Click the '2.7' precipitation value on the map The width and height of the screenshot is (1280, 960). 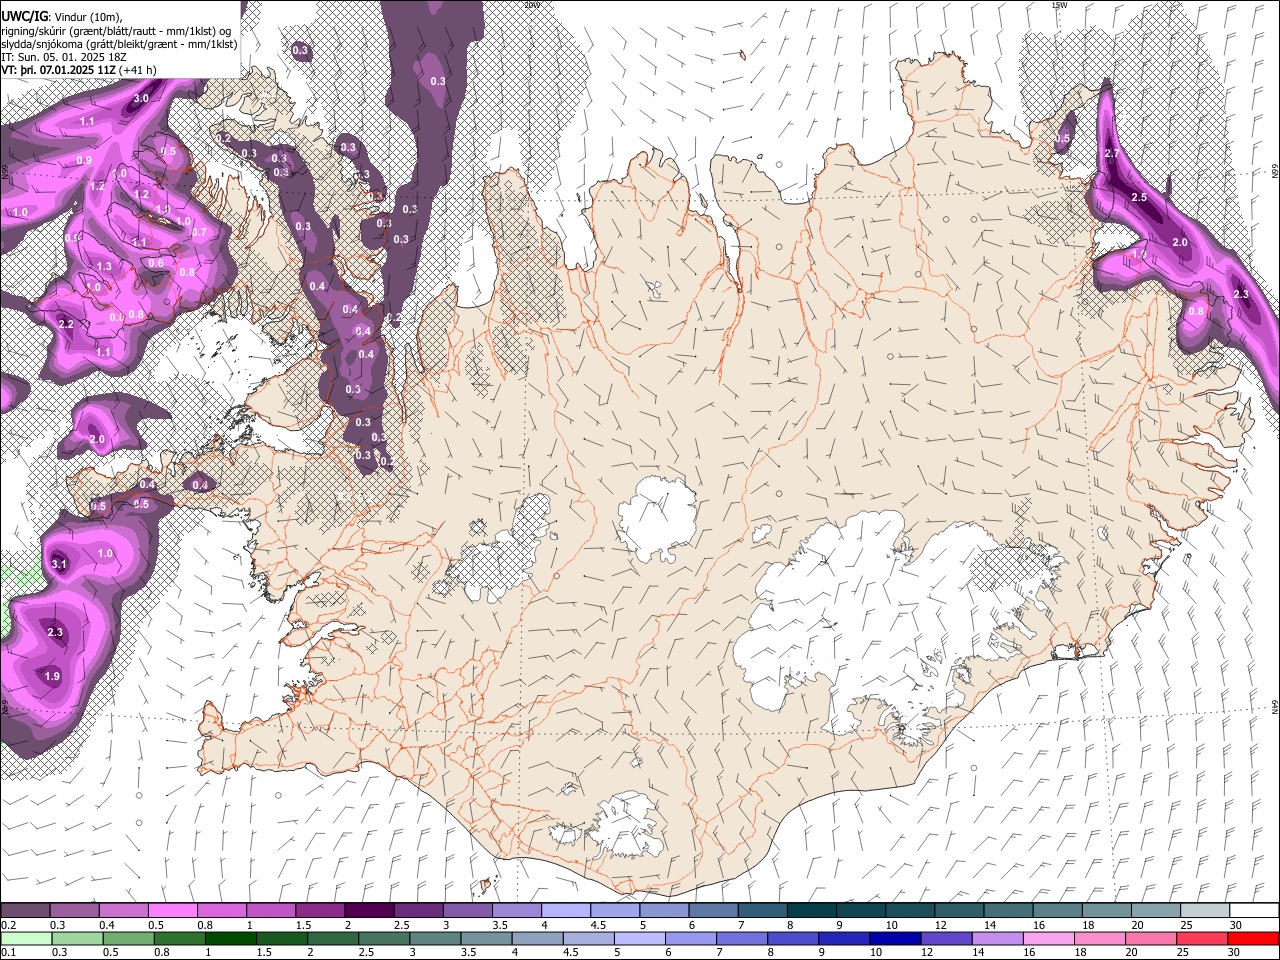[x=1112, y=153]
